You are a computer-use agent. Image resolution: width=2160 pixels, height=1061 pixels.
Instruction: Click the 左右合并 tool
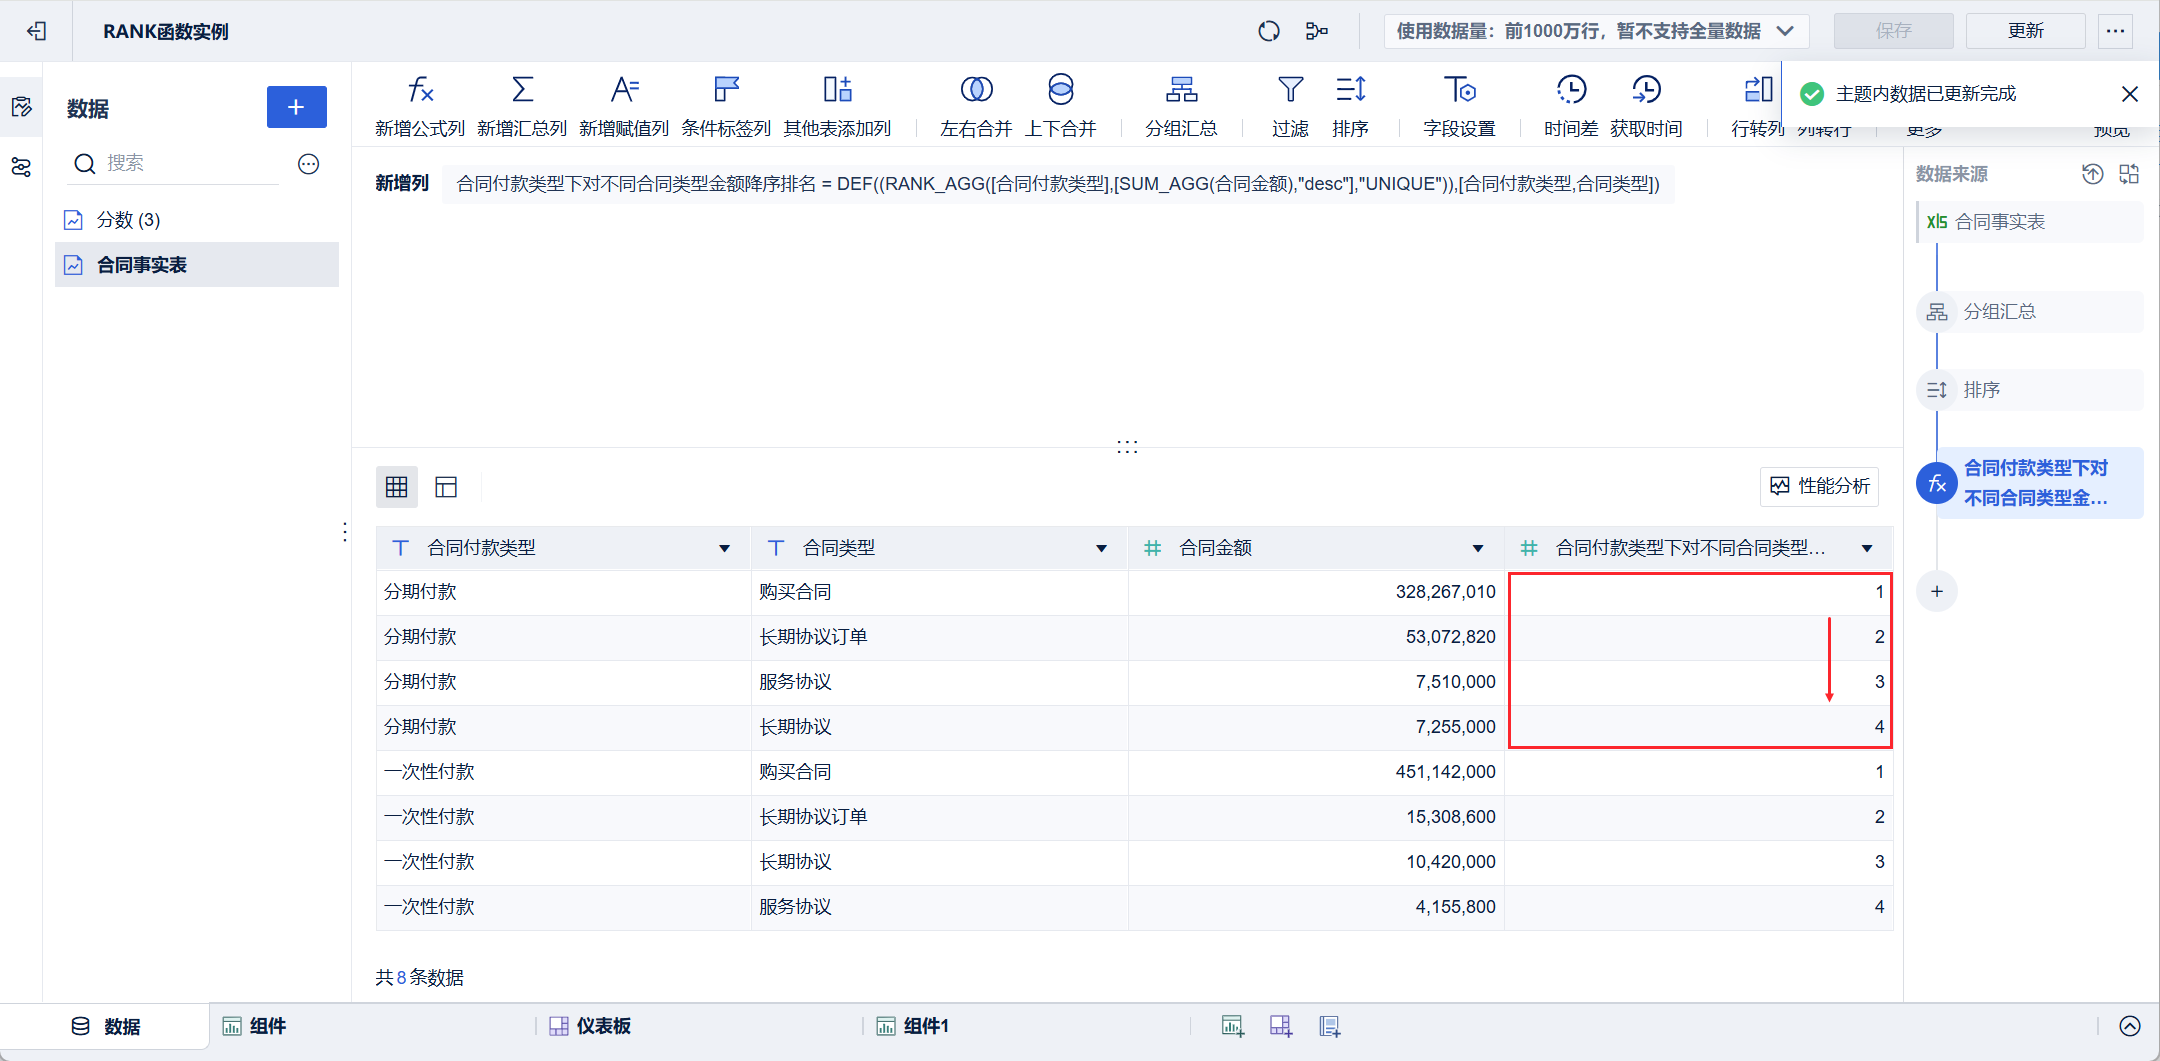tap(976, 105)
